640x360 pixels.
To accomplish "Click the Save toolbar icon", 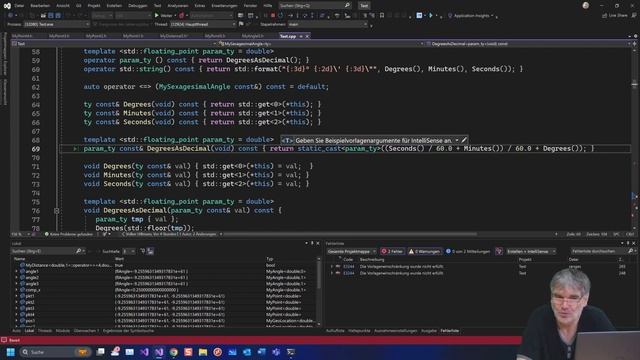I will (x=51, y=16).
